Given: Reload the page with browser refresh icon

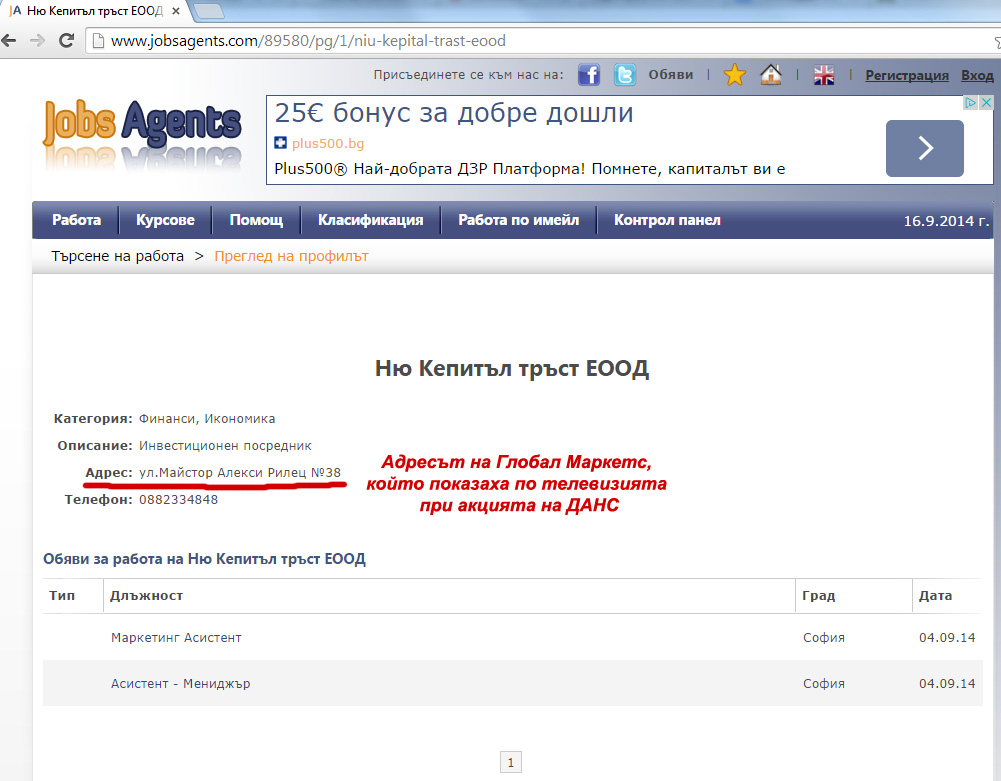Looking at the screenshot, I should click(66, 41).
